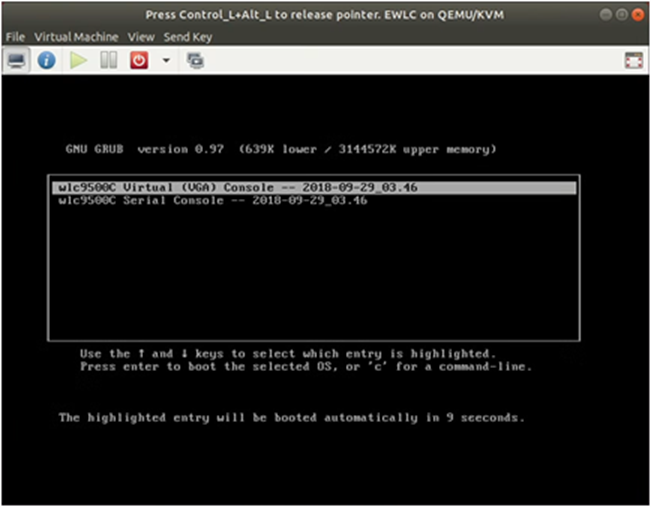651x507 pixels.
Task: Open the Virtual Machine menu
Action: [76, 37]
